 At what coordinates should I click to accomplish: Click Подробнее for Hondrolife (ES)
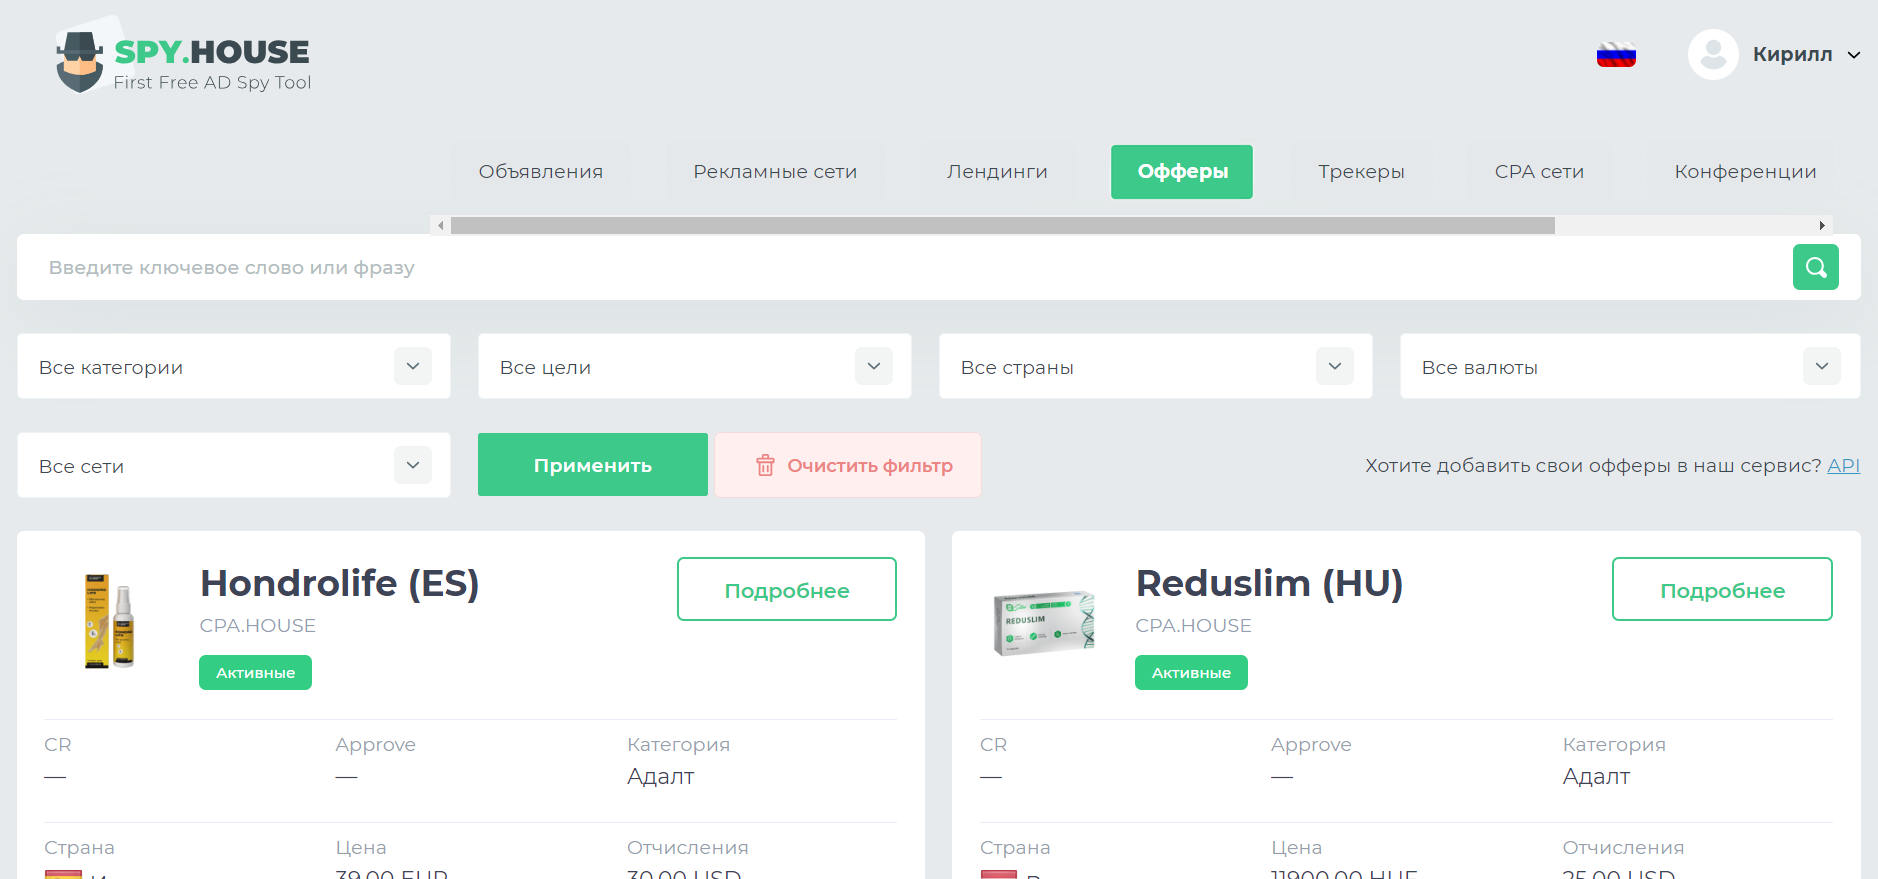pos(787,589)
